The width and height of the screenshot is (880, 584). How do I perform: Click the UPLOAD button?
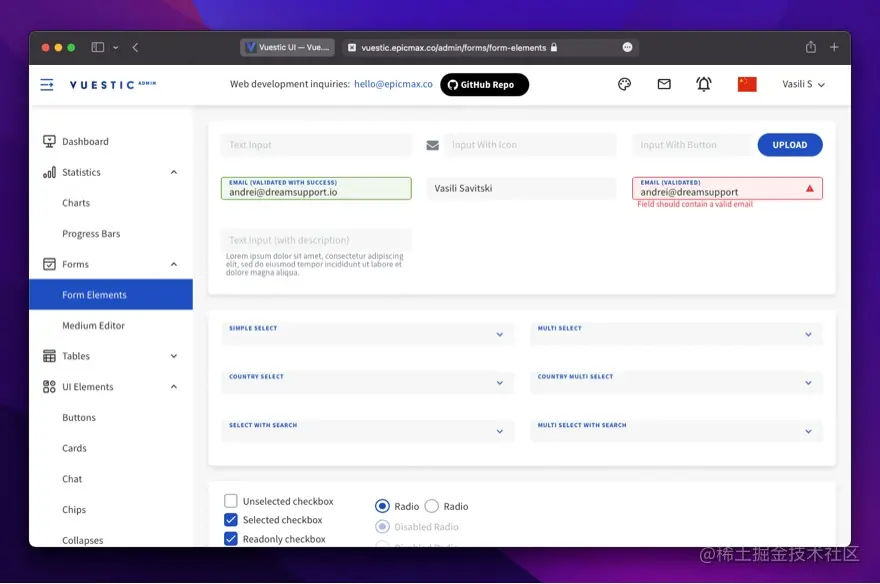pos(789,144)
